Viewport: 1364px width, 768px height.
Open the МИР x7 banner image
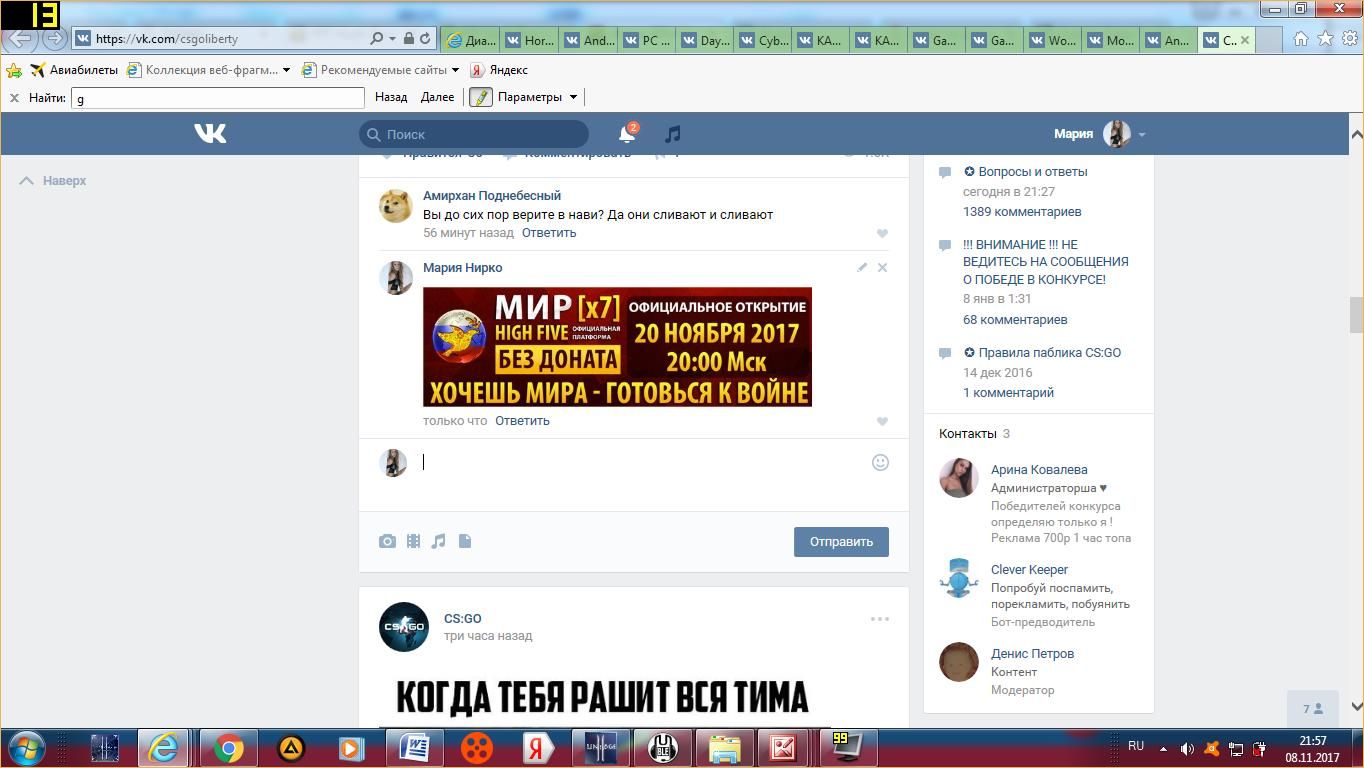[x=617, y=347]
